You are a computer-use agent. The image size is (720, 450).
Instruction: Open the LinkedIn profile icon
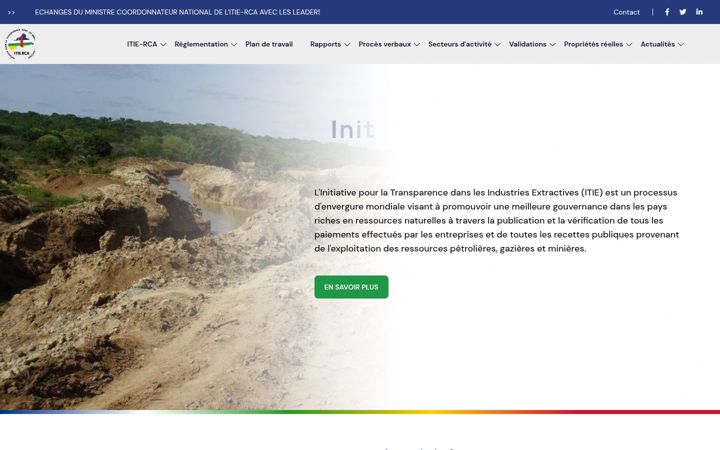[699, 12]
